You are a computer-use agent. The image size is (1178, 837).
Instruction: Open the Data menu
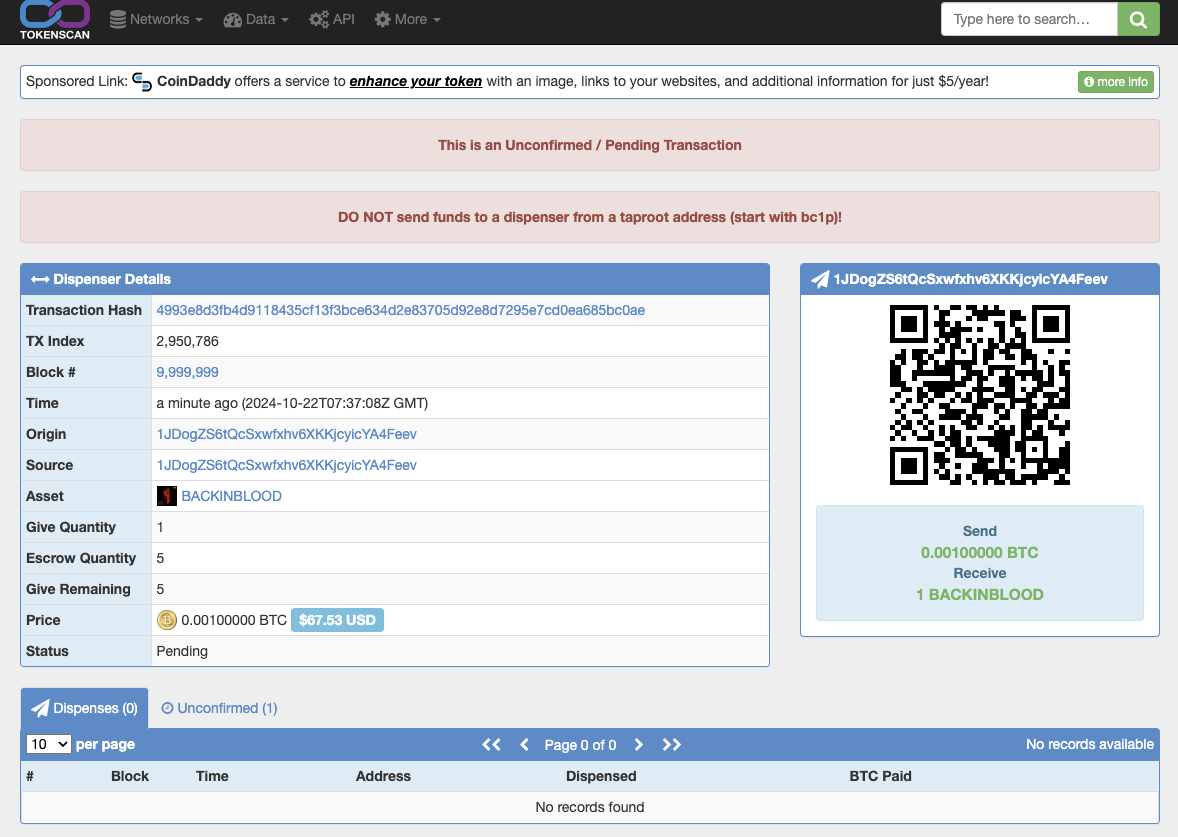coord(256,20)
